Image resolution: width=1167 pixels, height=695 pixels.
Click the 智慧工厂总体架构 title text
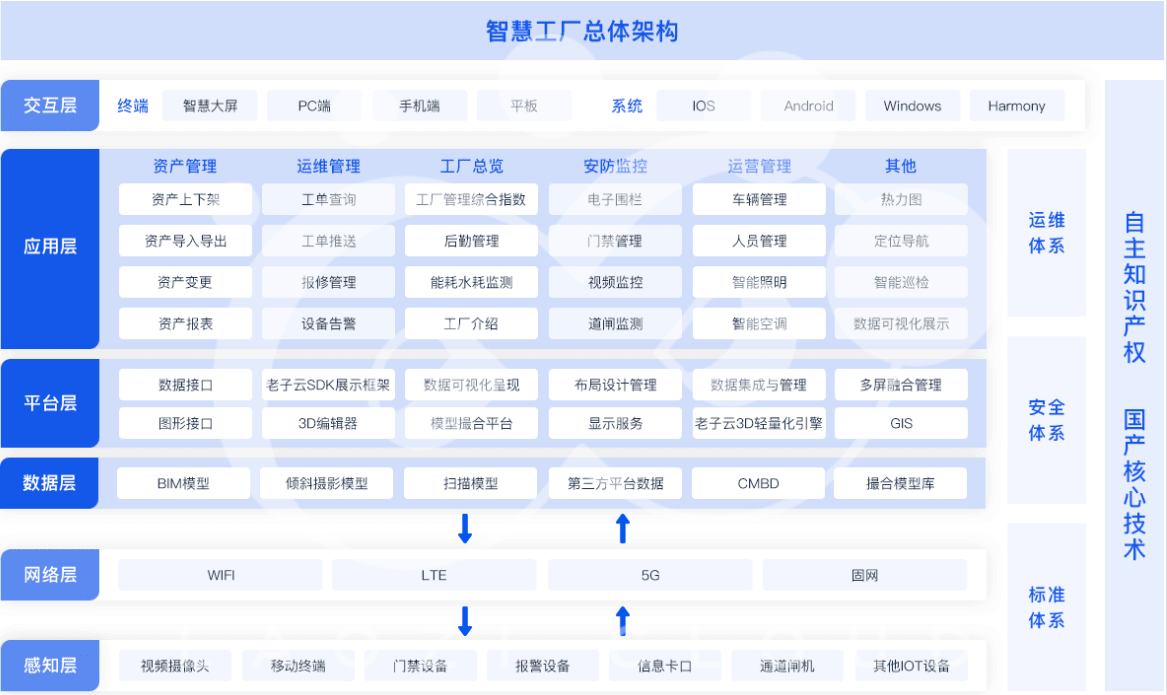coord(583,31)
